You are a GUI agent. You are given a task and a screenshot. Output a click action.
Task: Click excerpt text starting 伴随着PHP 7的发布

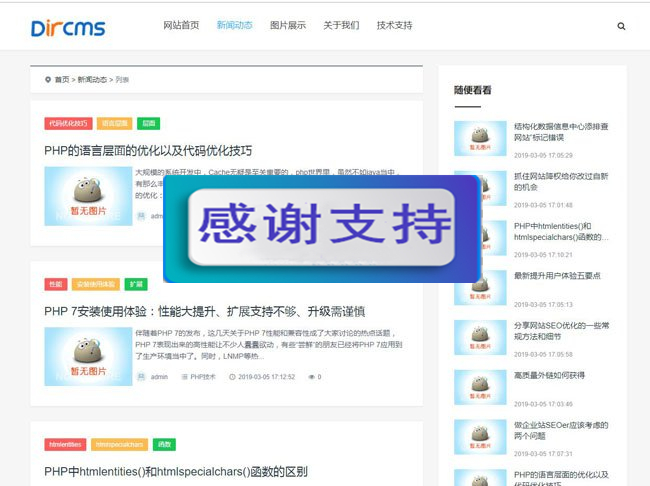(269, 345)
